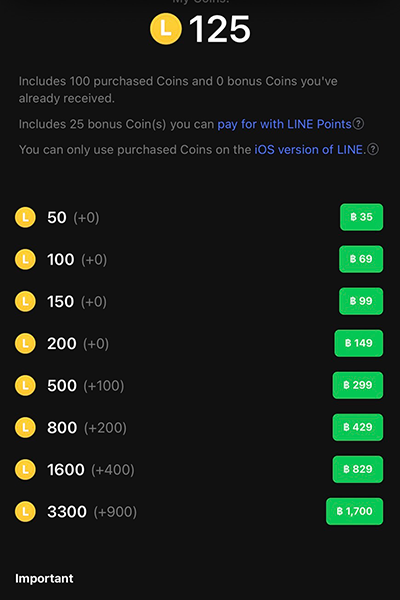Purchase 3300 coins with ฿1,700 button

coord(354,511)
